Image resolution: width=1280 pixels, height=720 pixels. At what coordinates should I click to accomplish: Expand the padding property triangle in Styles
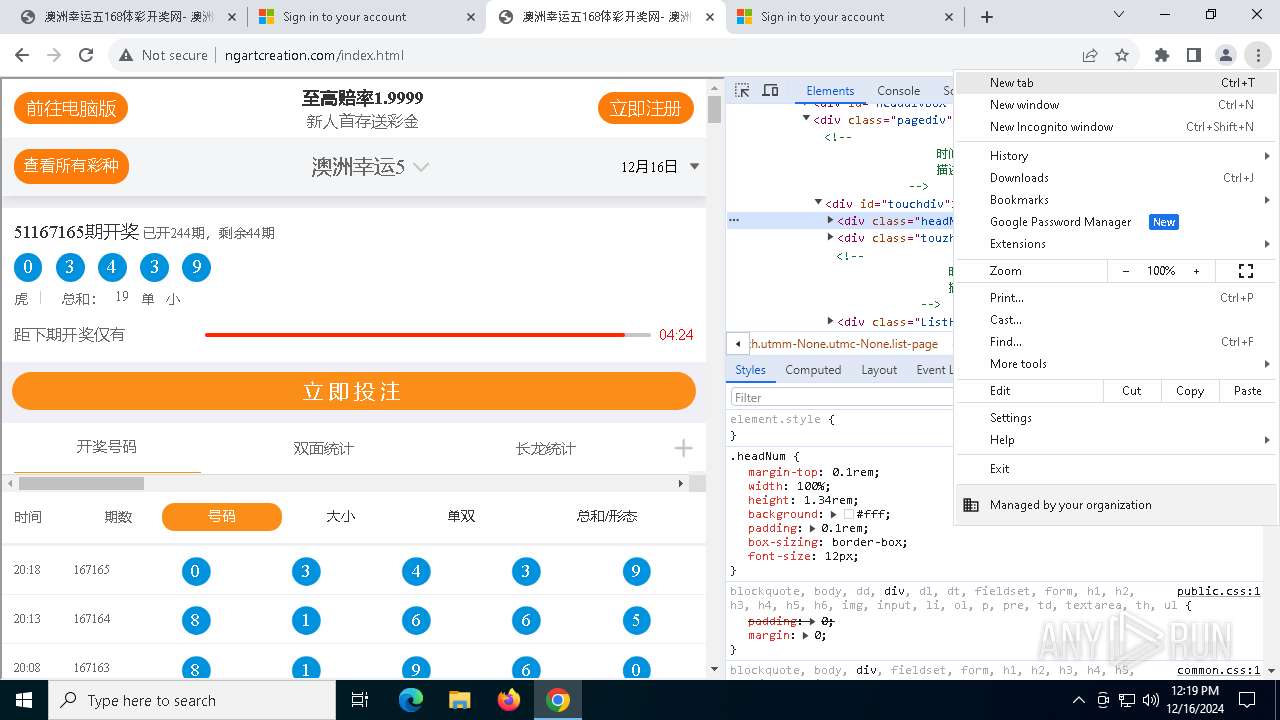click(x=812, y=528)
